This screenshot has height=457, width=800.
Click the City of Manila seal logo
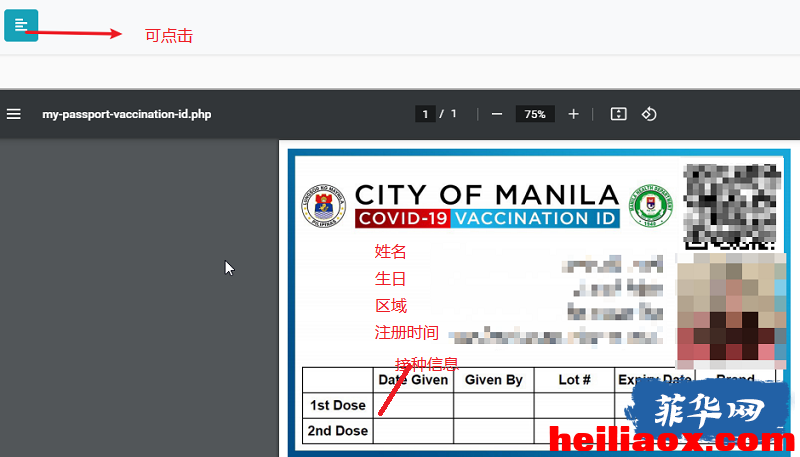[323, 206]
